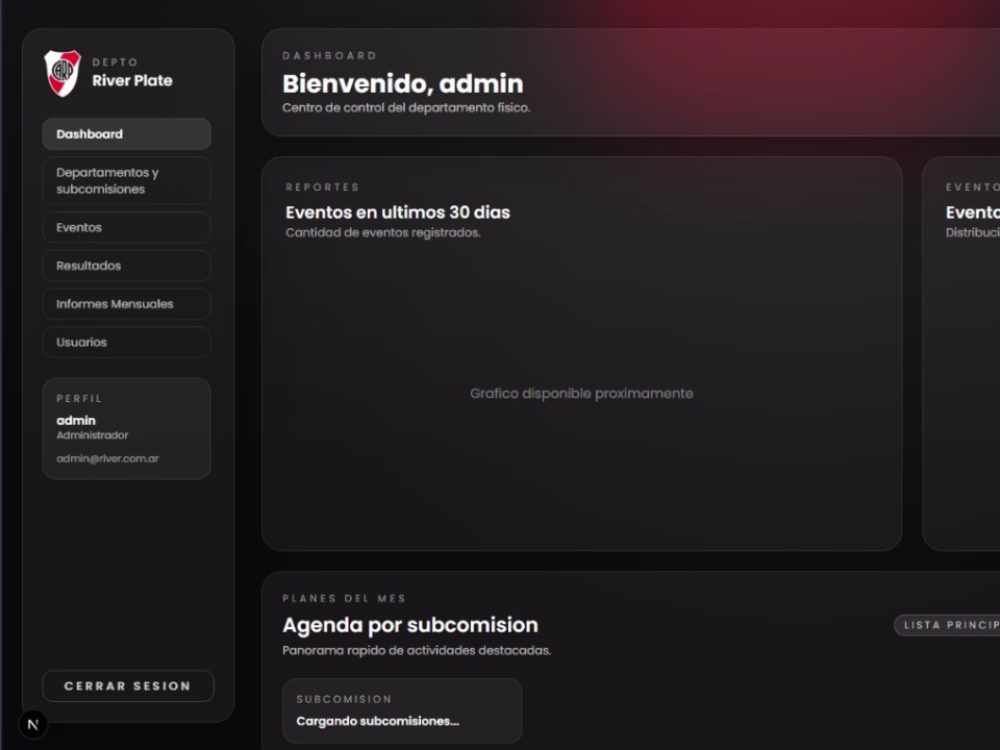This screenshot has width=1000, height=750.
Task: Click the LISTA PRINCIPAL pill button
Action: pyautogui.click(x=948, y=625)
